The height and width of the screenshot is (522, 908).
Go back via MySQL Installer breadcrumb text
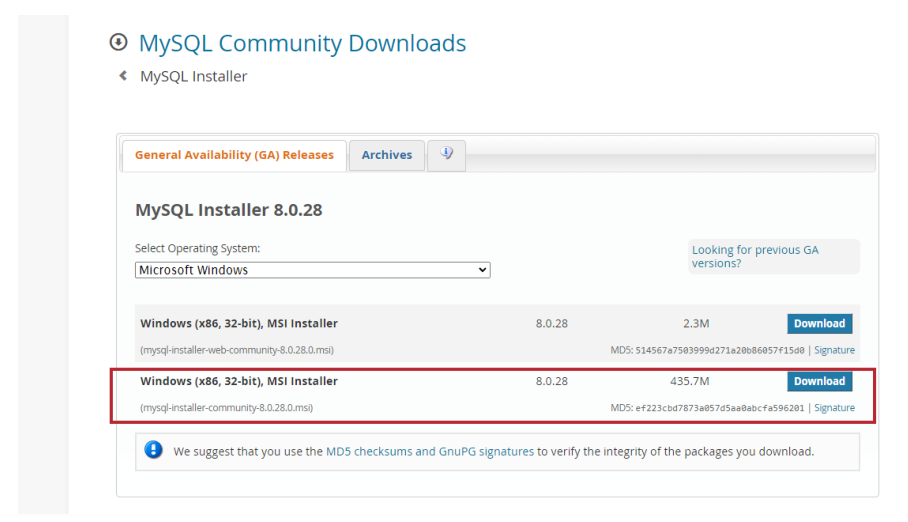pos(193,76)
